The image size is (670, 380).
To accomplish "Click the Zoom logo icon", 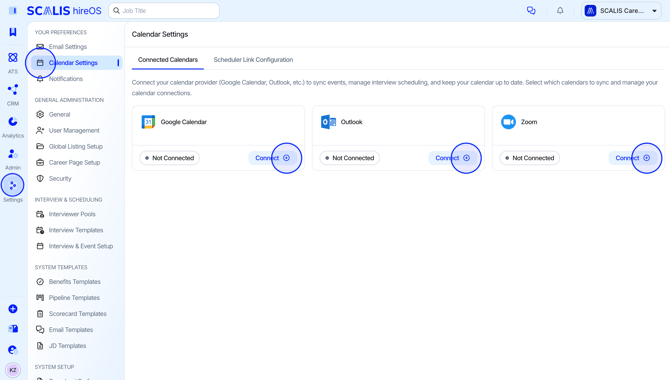I will 508,122.
